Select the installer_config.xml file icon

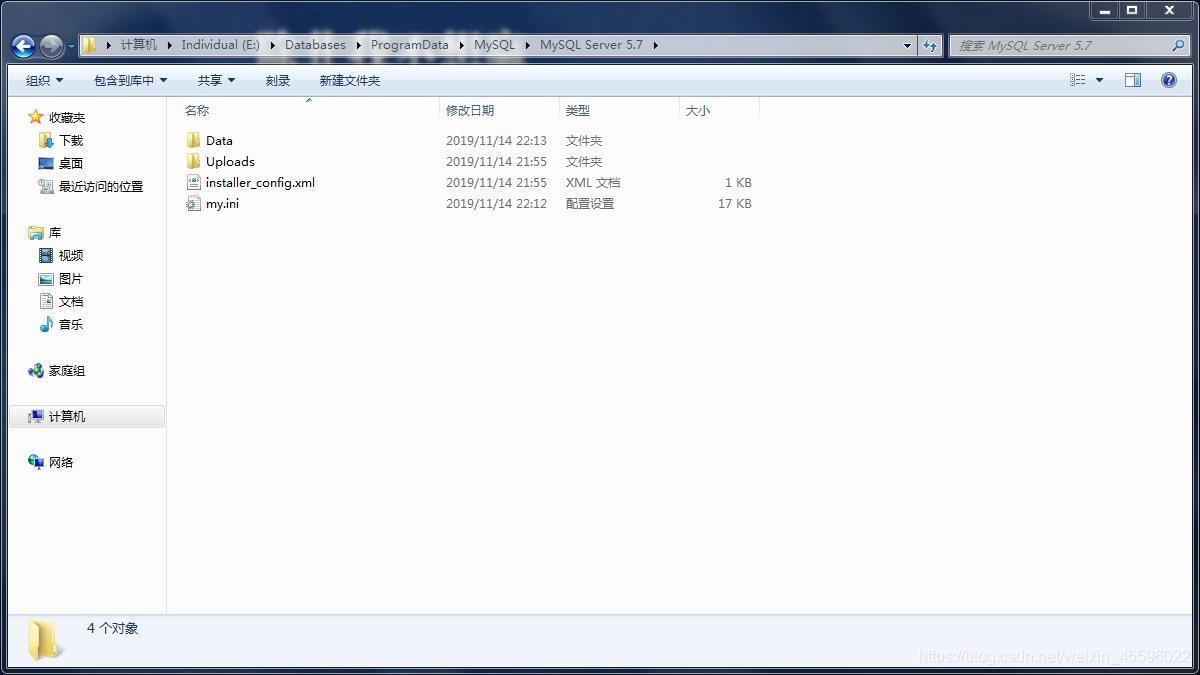pyautogui.click(x=194, y=182)
